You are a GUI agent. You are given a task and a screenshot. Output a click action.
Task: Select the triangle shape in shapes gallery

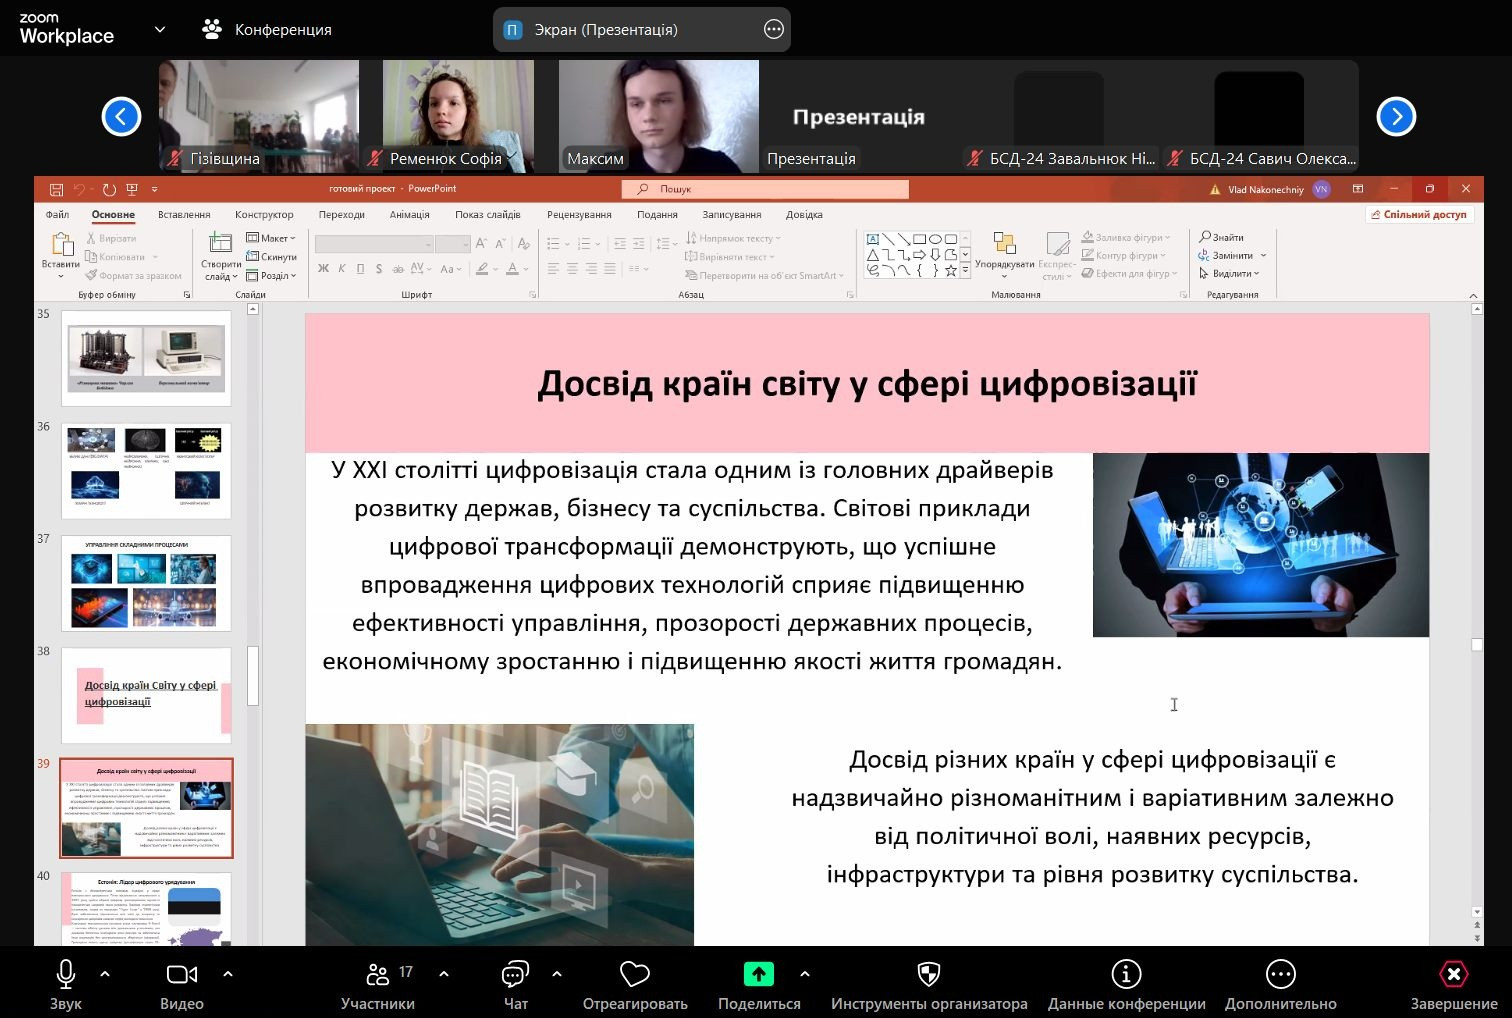873,255
